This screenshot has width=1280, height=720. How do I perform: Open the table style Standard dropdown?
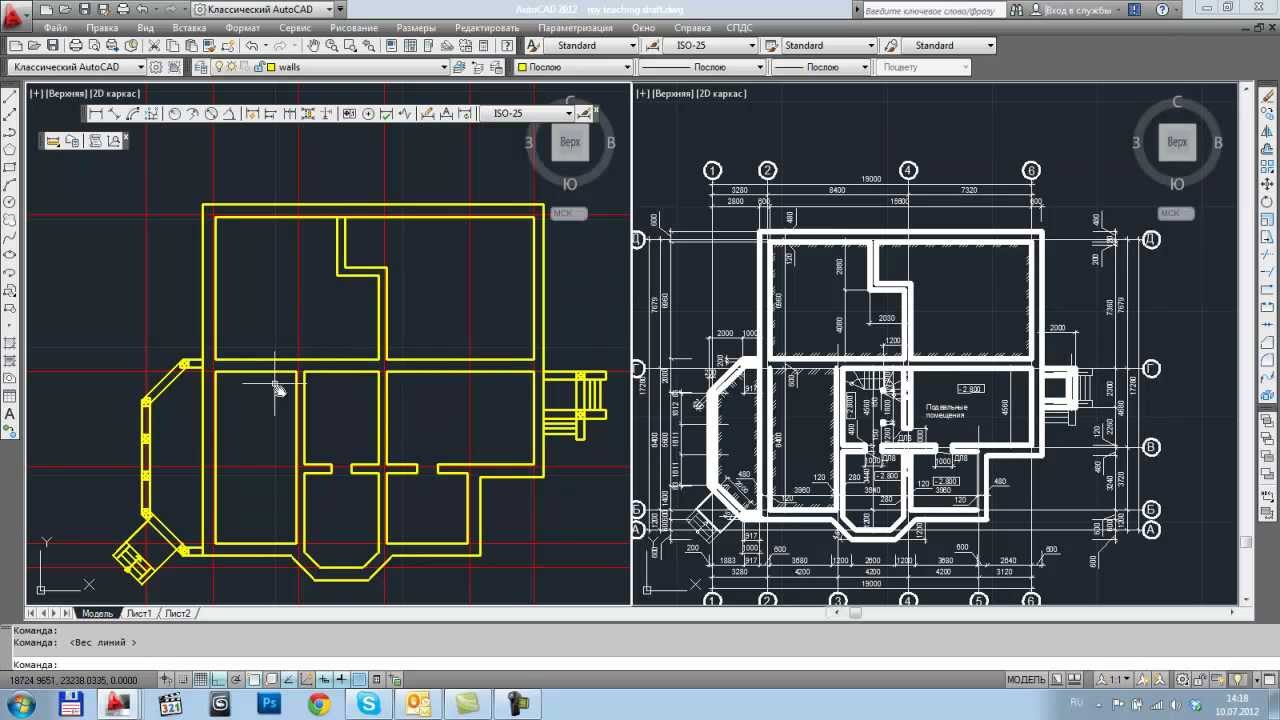tap(829, 45)
